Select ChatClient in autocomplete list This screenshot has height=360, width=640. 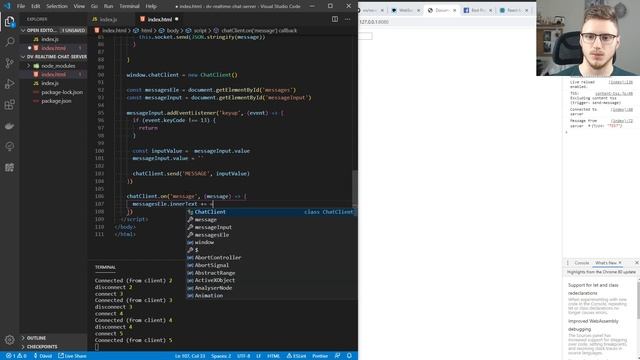point(271,212)
